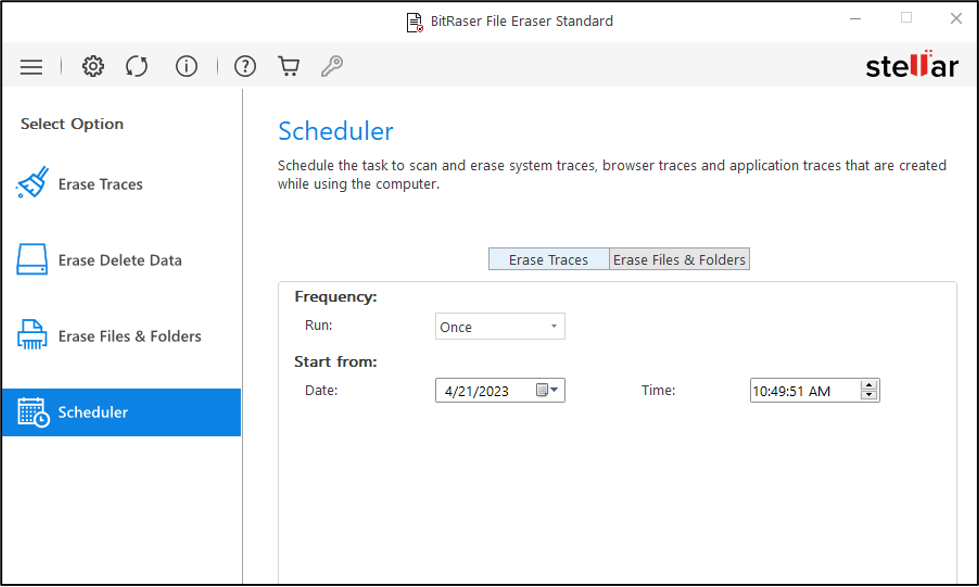Increase time with the up spinner arrow
The width and height of the screenshot is (979, 587).
[869, 385]
